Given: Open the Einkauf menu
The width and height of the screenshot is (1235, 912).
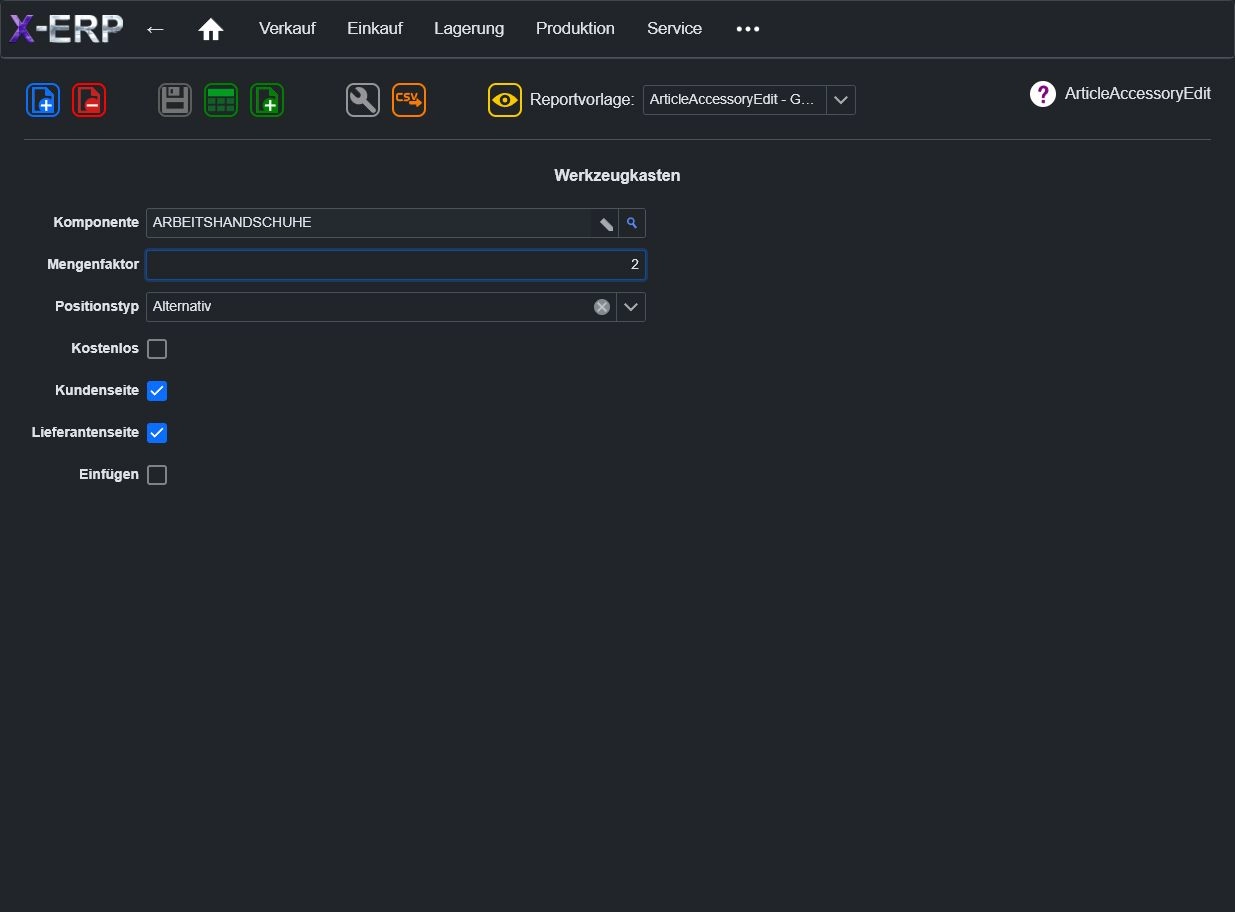Looking at the screenshot, I should click(x=375, y=29).
